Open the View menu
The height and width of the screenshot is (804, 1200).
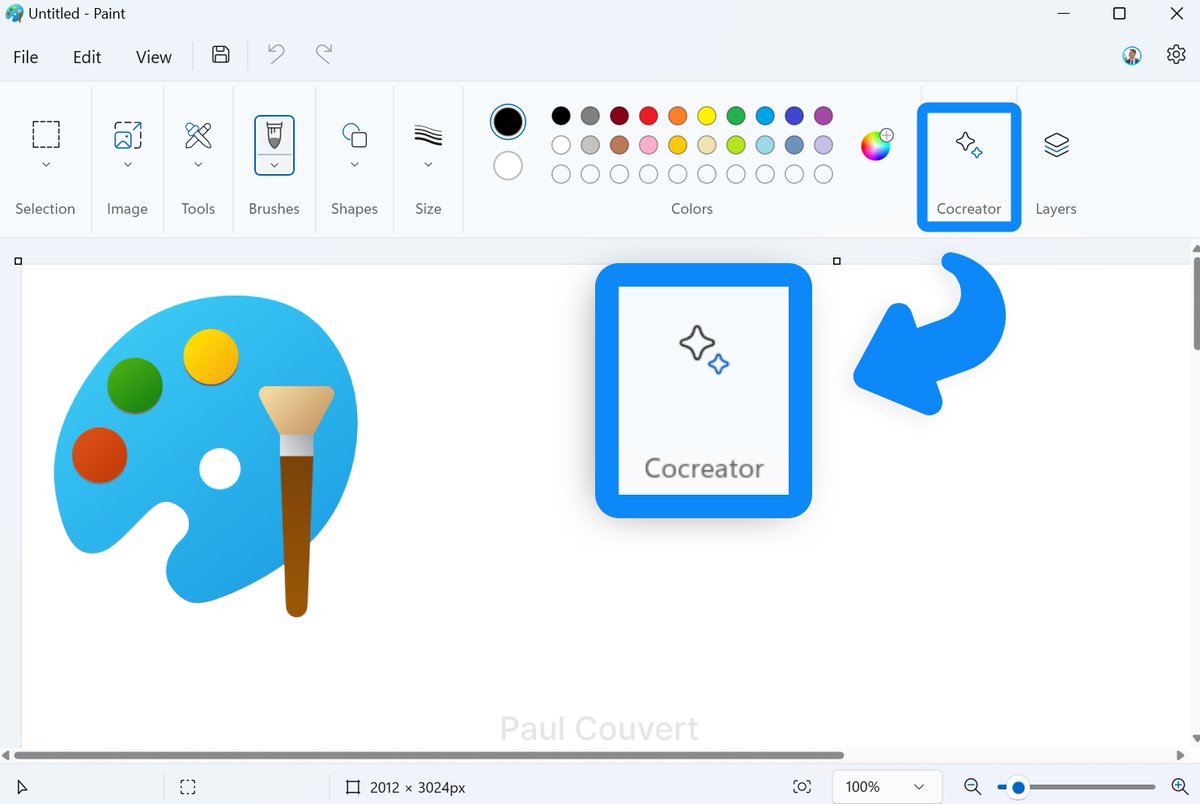point(154,57)
